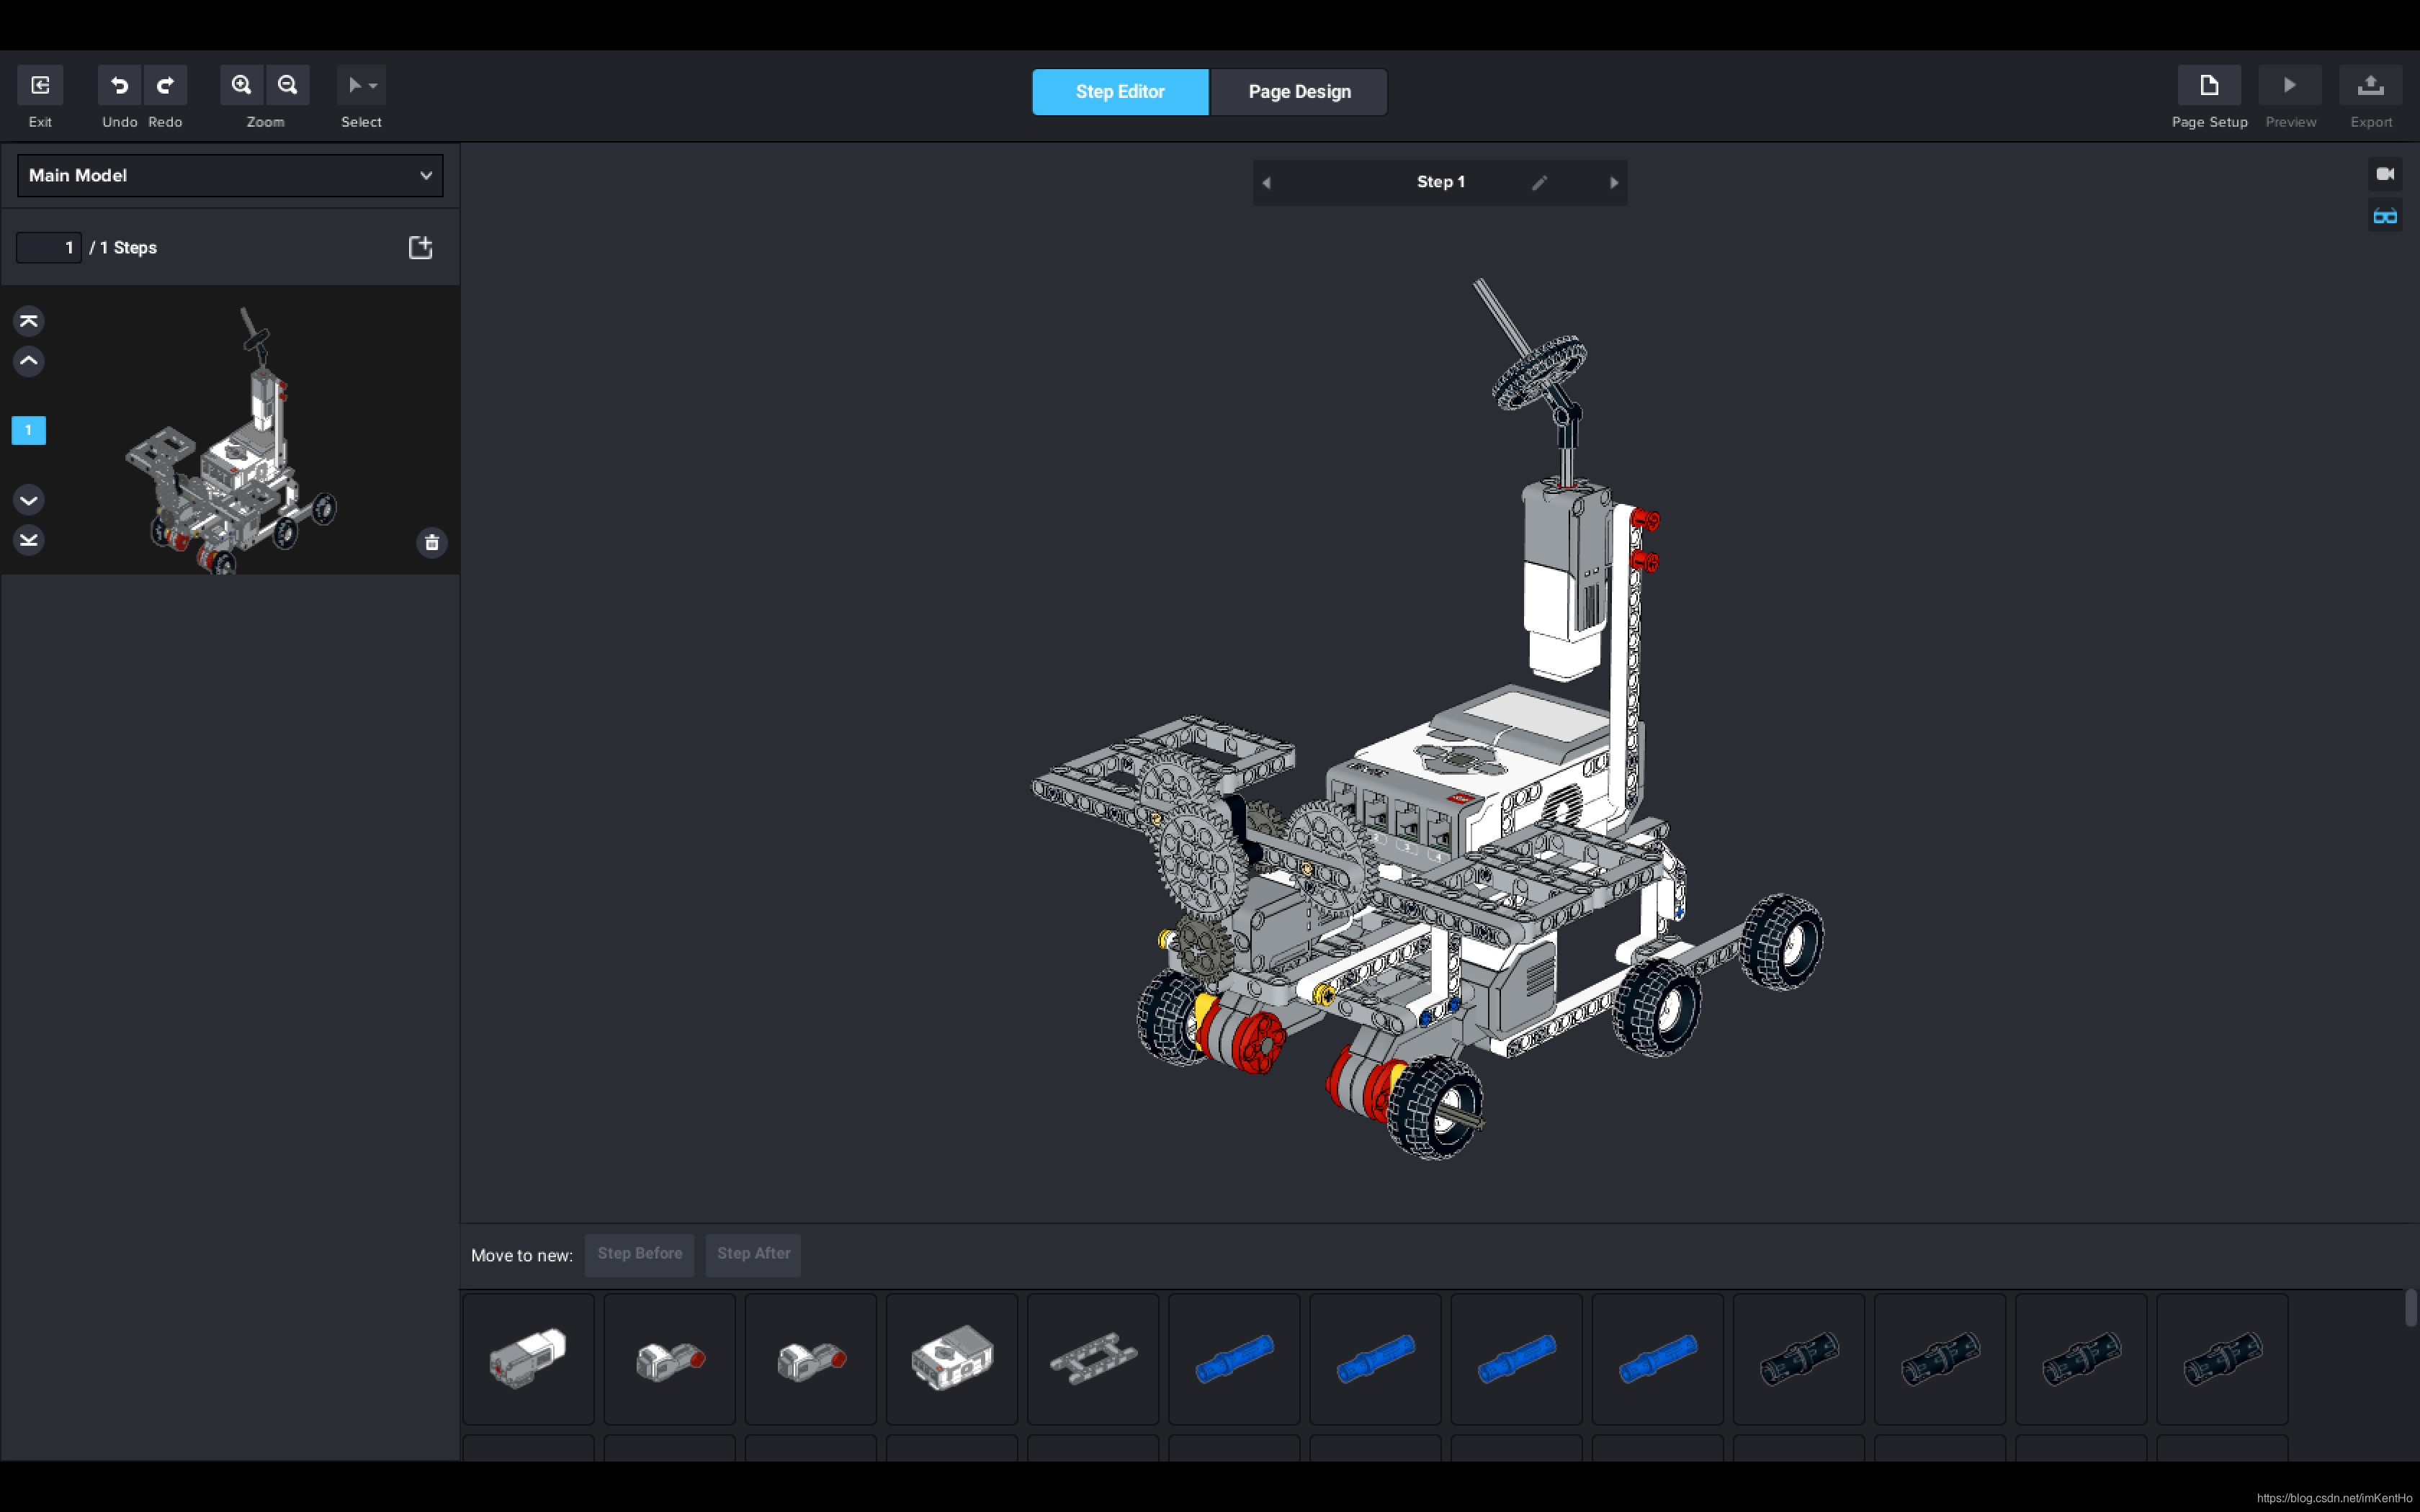Viewport: 2420px width, 1512px height.
Task: Click the add new step icon
Action: point(420,248)
